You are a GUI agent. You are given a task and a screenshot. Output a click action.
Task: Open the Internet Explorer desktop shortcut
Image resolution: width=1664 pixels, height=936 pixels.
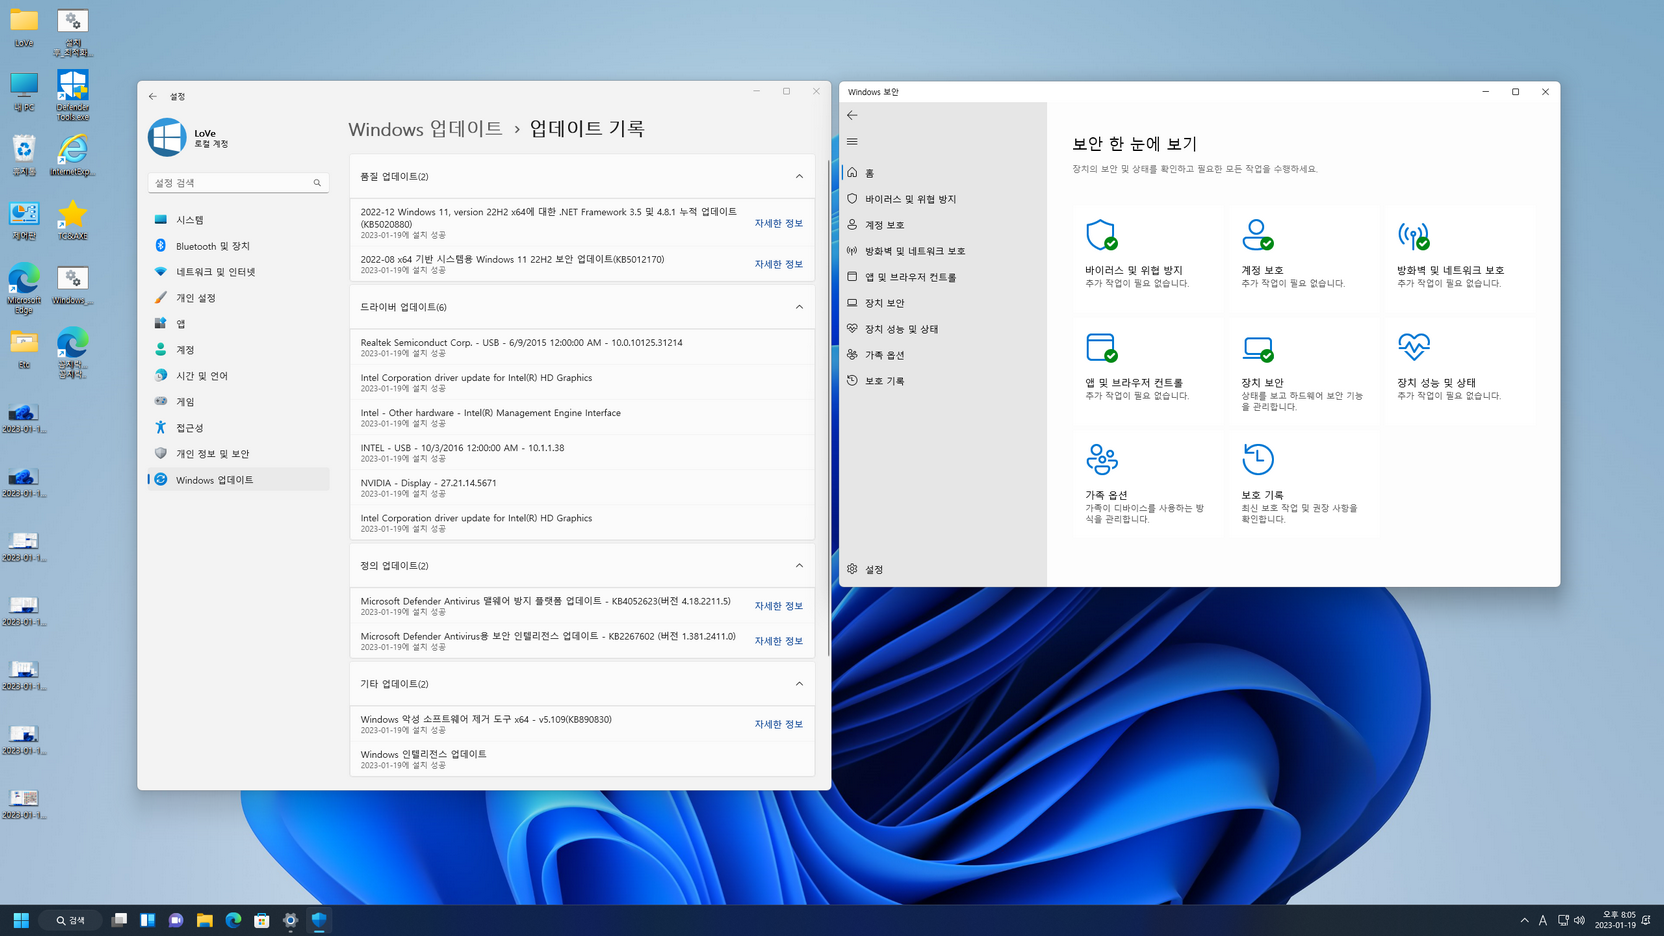tap(72, 155)
